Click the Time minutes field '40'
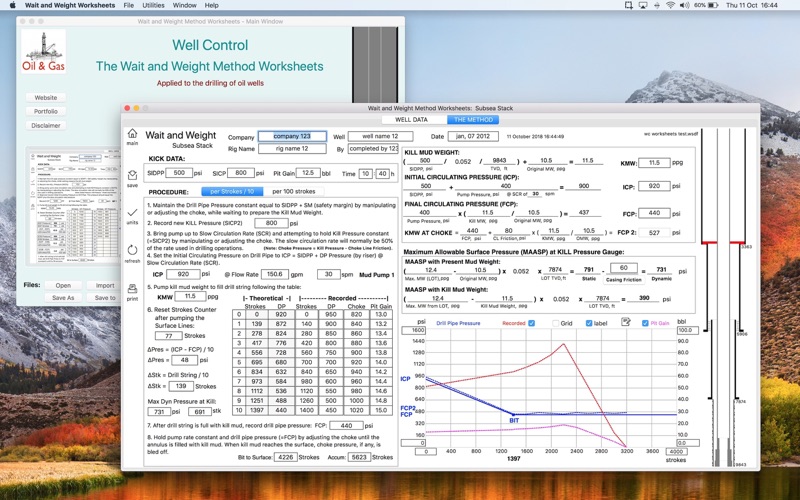 pyautogui.click(x=383, y=173)
